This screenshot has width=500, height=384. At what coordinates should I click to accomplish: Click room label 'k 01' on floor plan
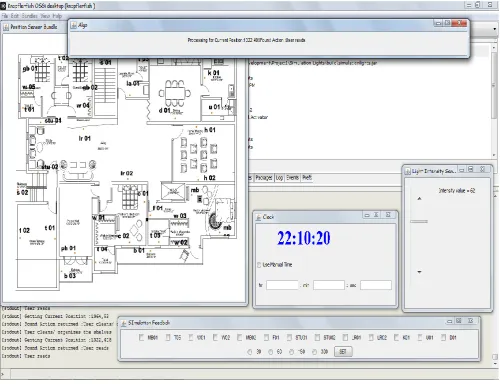213,73
